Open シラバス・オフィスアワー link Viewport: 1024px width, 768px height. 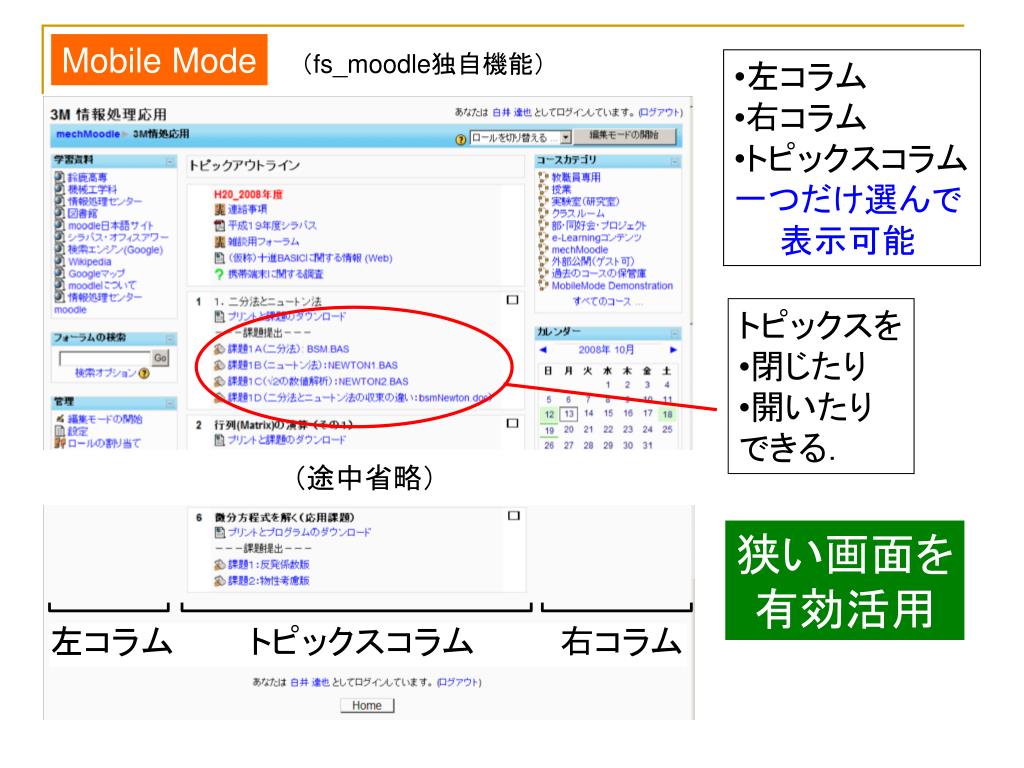tap(118, 237)
